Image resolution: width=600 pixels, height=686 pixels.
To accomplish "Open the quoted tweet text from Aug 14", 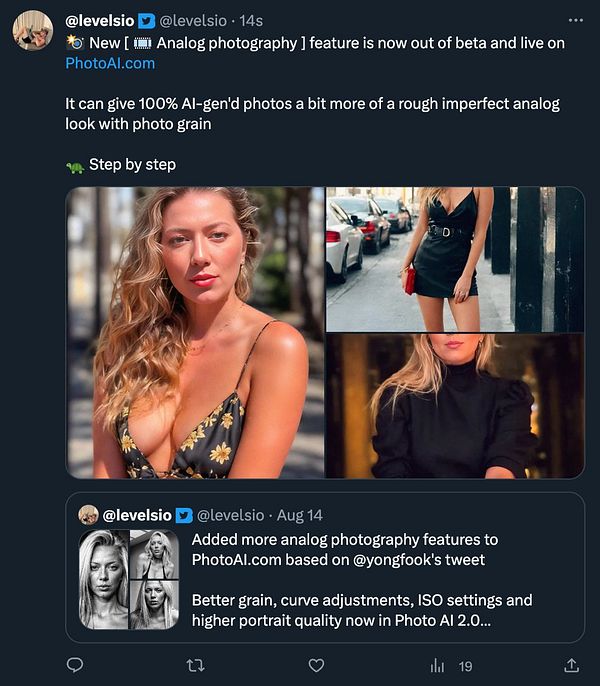I will (362, 580).
